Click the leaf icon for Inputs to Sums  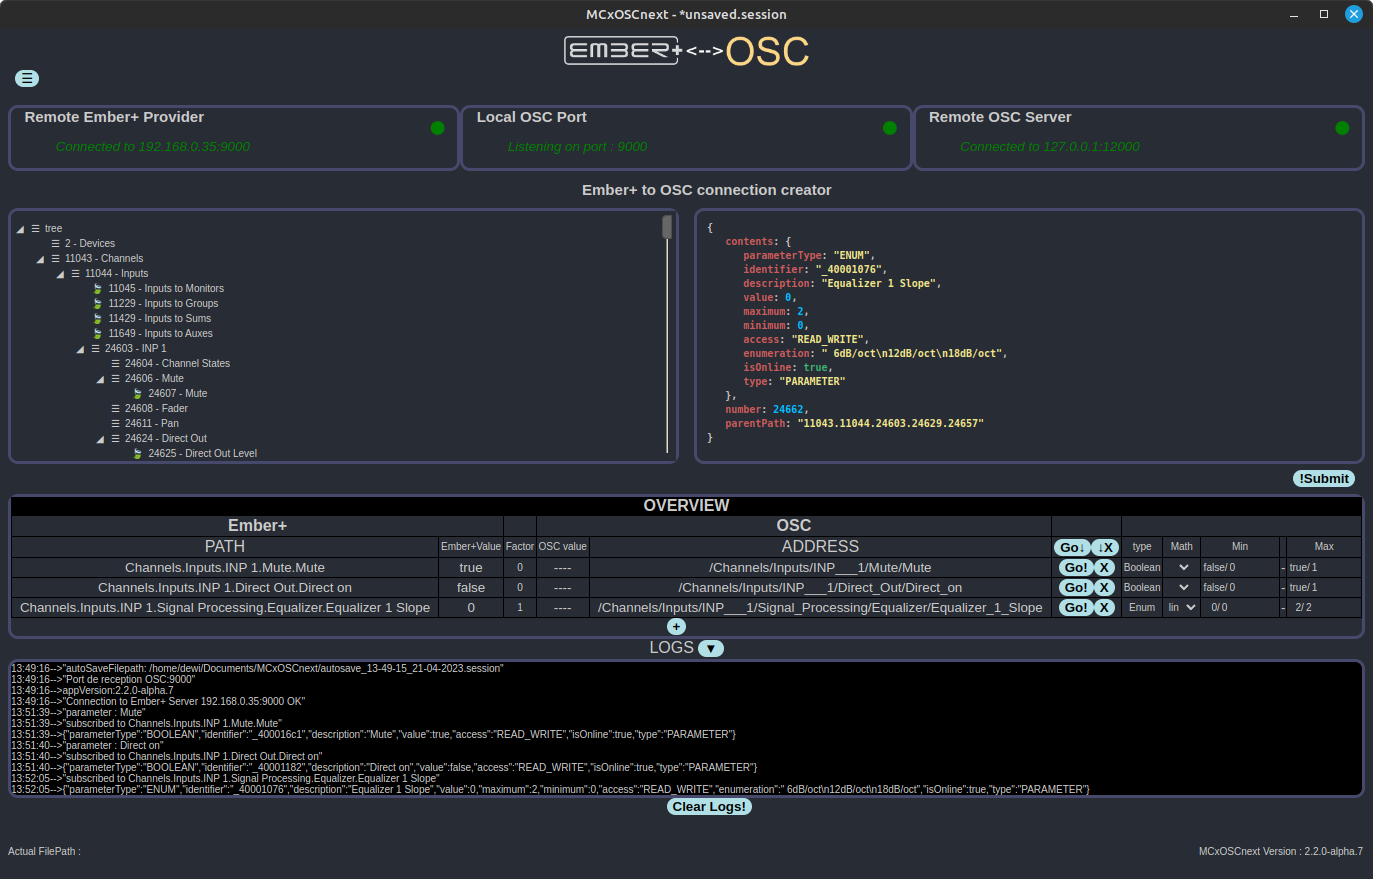pos(98,319)
